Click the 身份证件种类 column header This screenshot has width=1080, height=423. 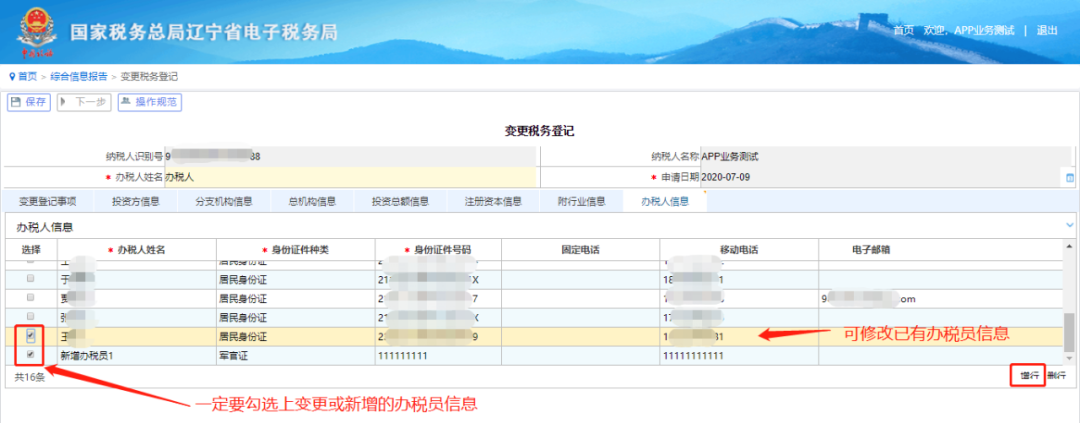tap(295, 249)
